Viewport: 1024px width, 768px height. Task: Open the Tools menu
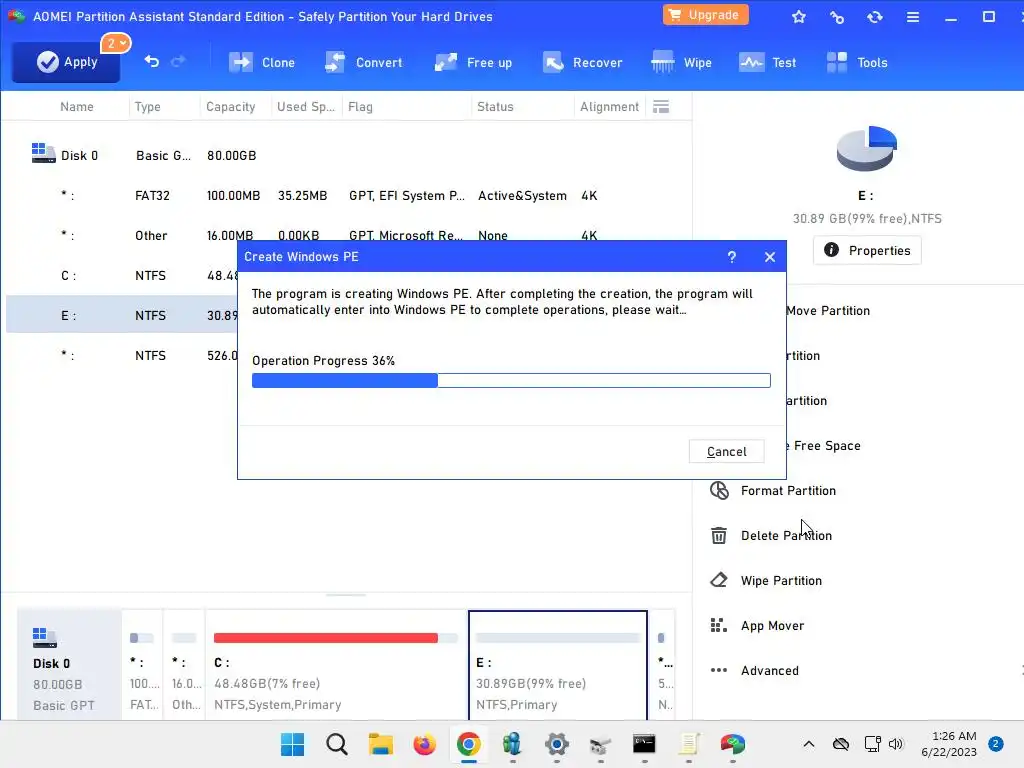[857, 63]
